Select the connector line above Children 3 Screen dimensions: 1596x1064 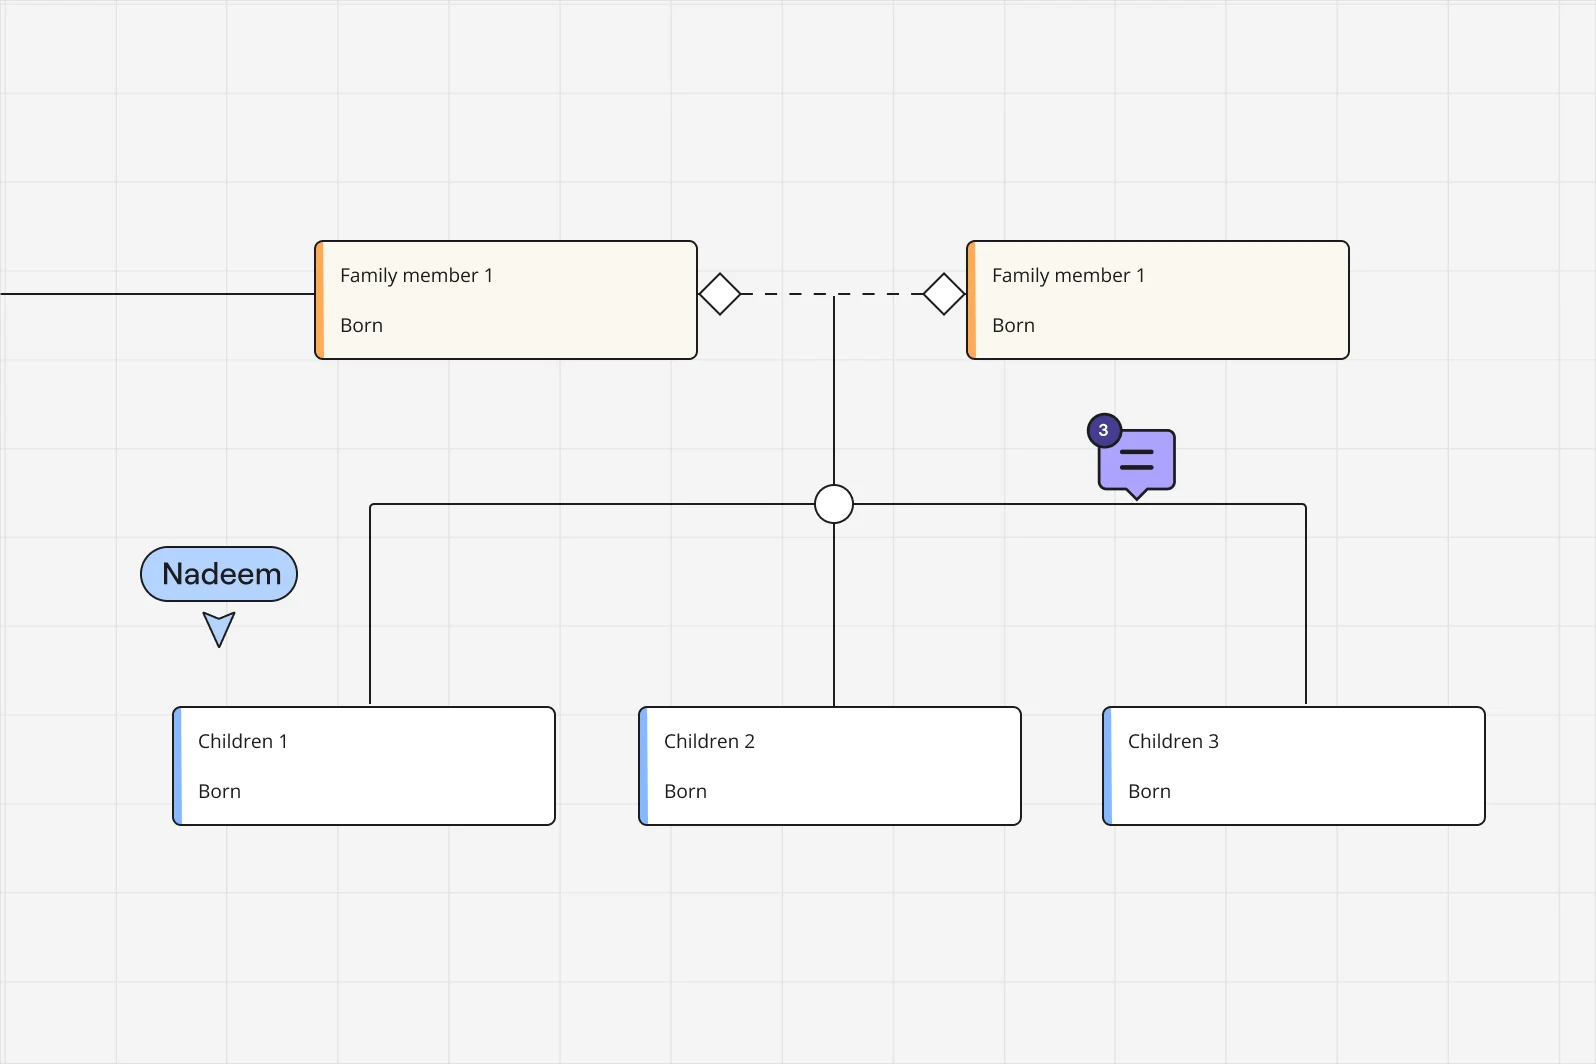click(x=1306, y=605)
